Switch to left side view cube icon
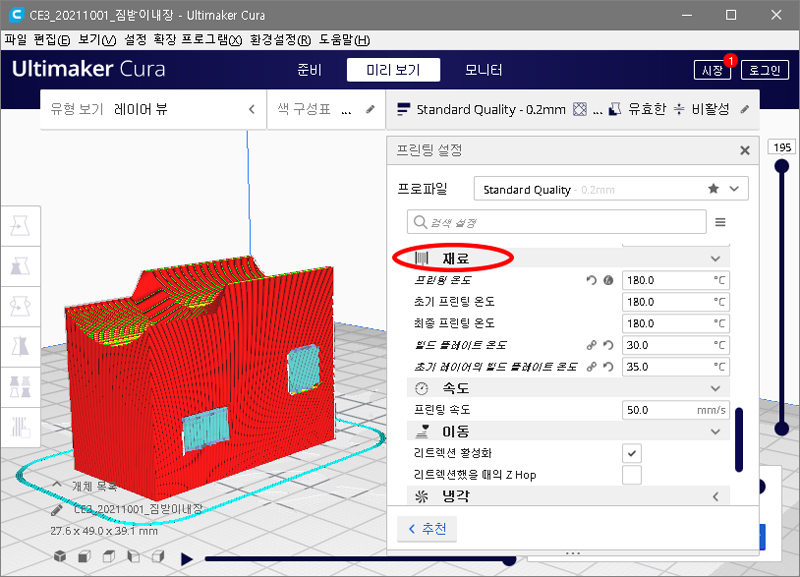Viewport: 800px width, 577px height. (x=133, y=556)
